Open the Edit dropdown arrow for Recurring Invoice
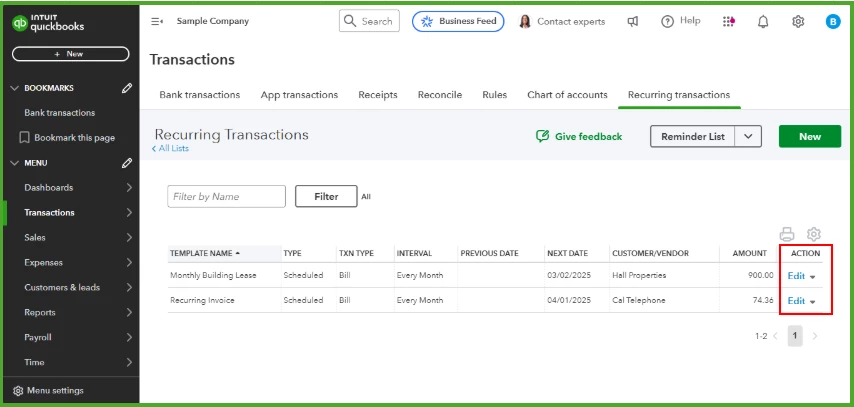Image resolution: width=854 pixels, height=407 pixels. 813,302
